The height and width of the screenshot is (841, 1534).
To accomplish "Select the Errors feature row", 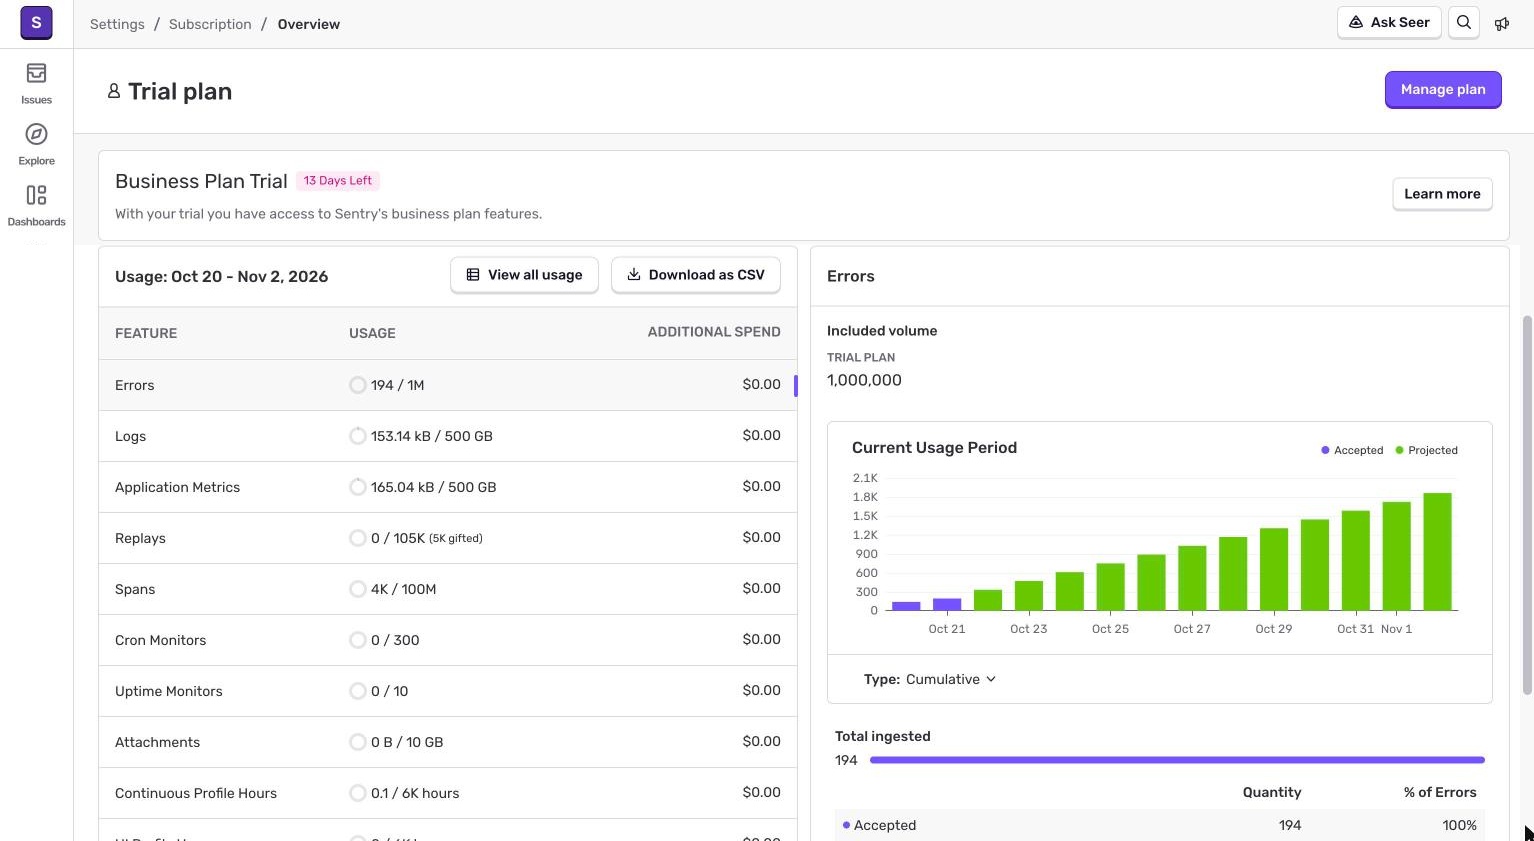I will (448, 385).
